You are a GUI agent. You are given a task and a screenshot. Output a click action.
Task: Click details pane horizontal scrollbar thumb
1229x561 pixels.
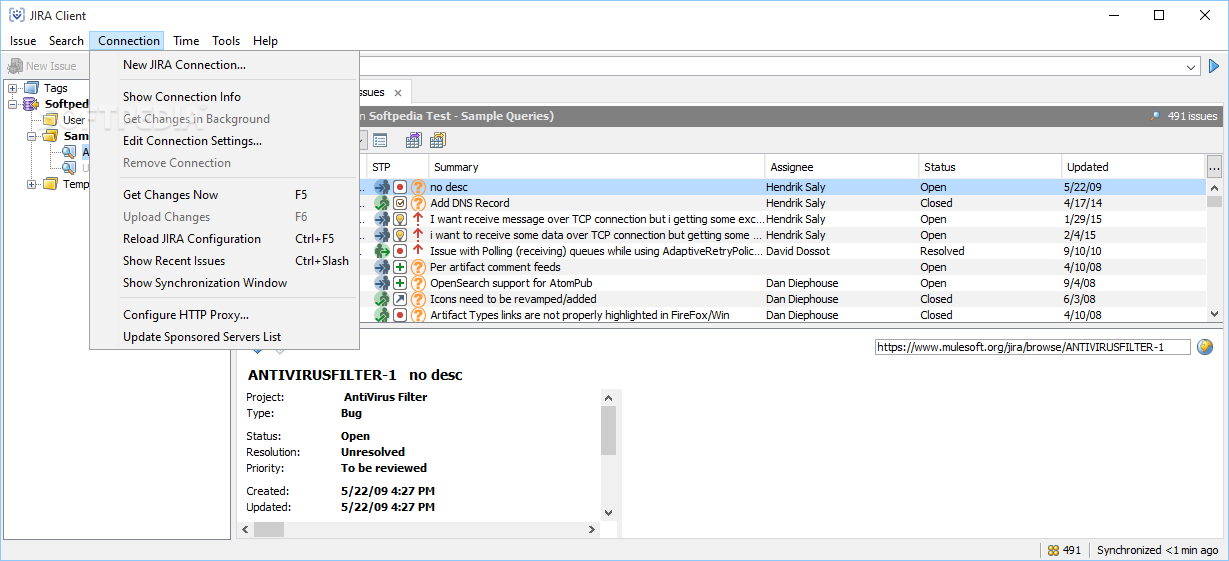coord(269,530)
